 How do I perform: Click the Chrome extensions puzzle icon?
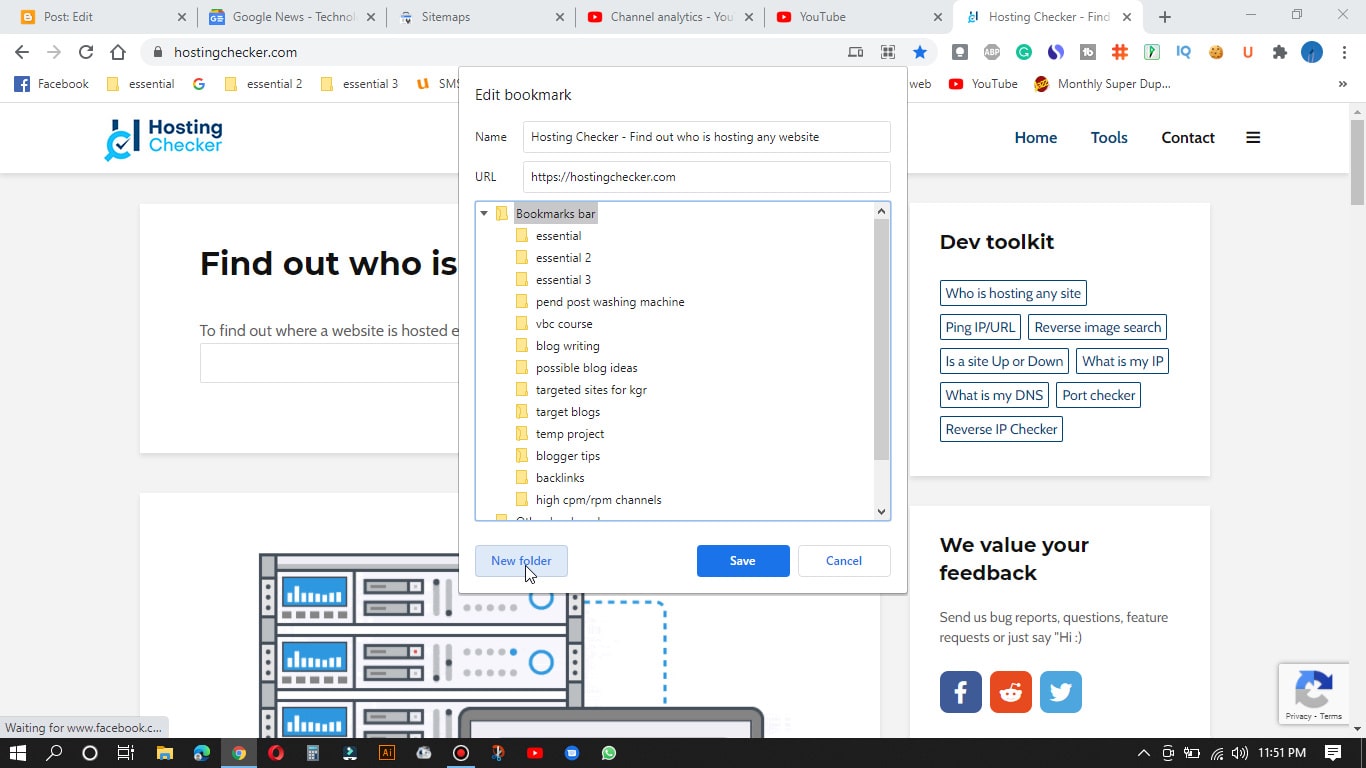pos(1280,52)
